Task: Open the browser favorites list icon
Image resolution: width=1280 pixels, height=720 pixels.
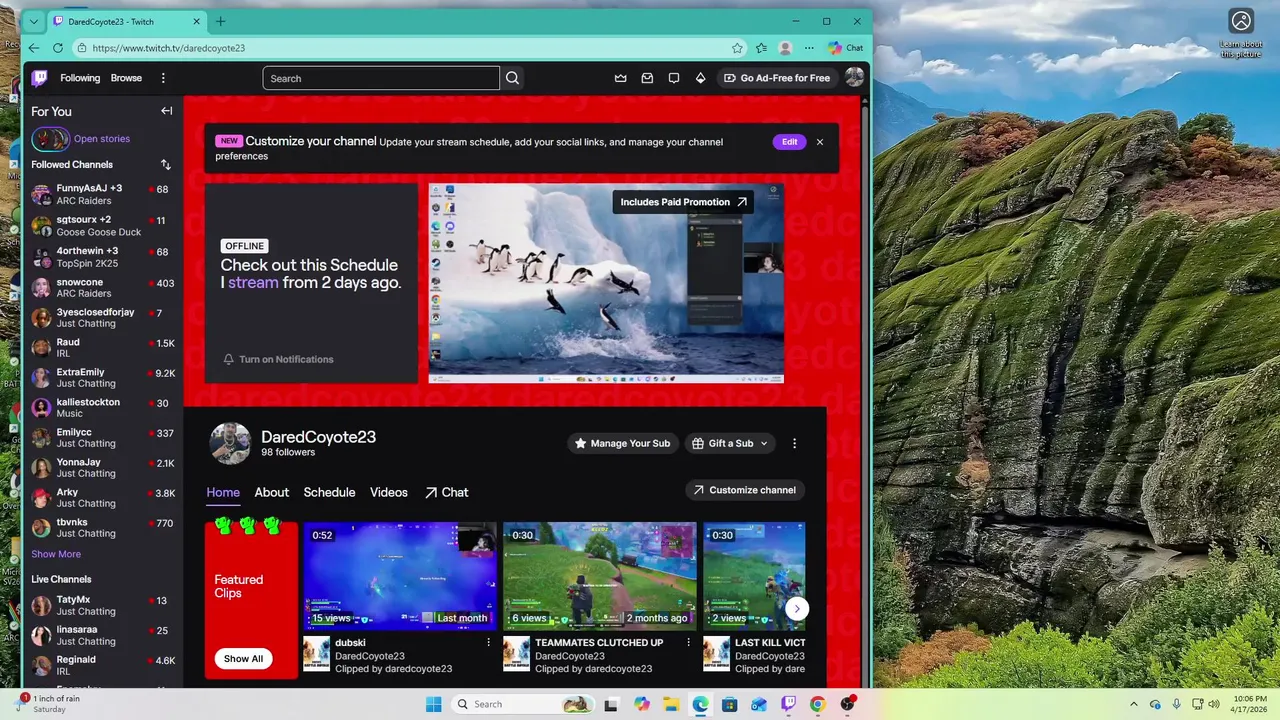Action: pos(762,47)
